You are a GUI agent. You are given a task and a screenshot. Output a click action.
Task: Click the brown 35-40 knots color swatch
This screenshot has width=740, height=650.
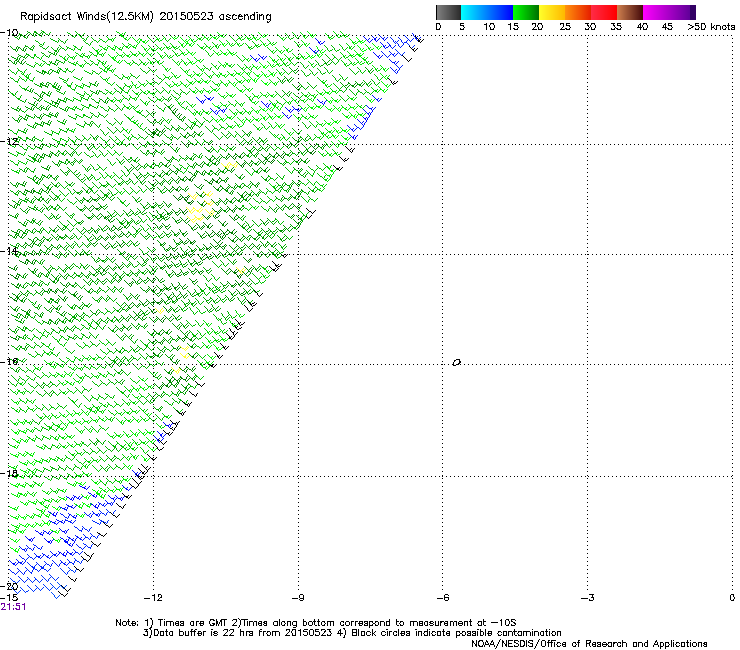pyautogui.click(x=630, y=12)
